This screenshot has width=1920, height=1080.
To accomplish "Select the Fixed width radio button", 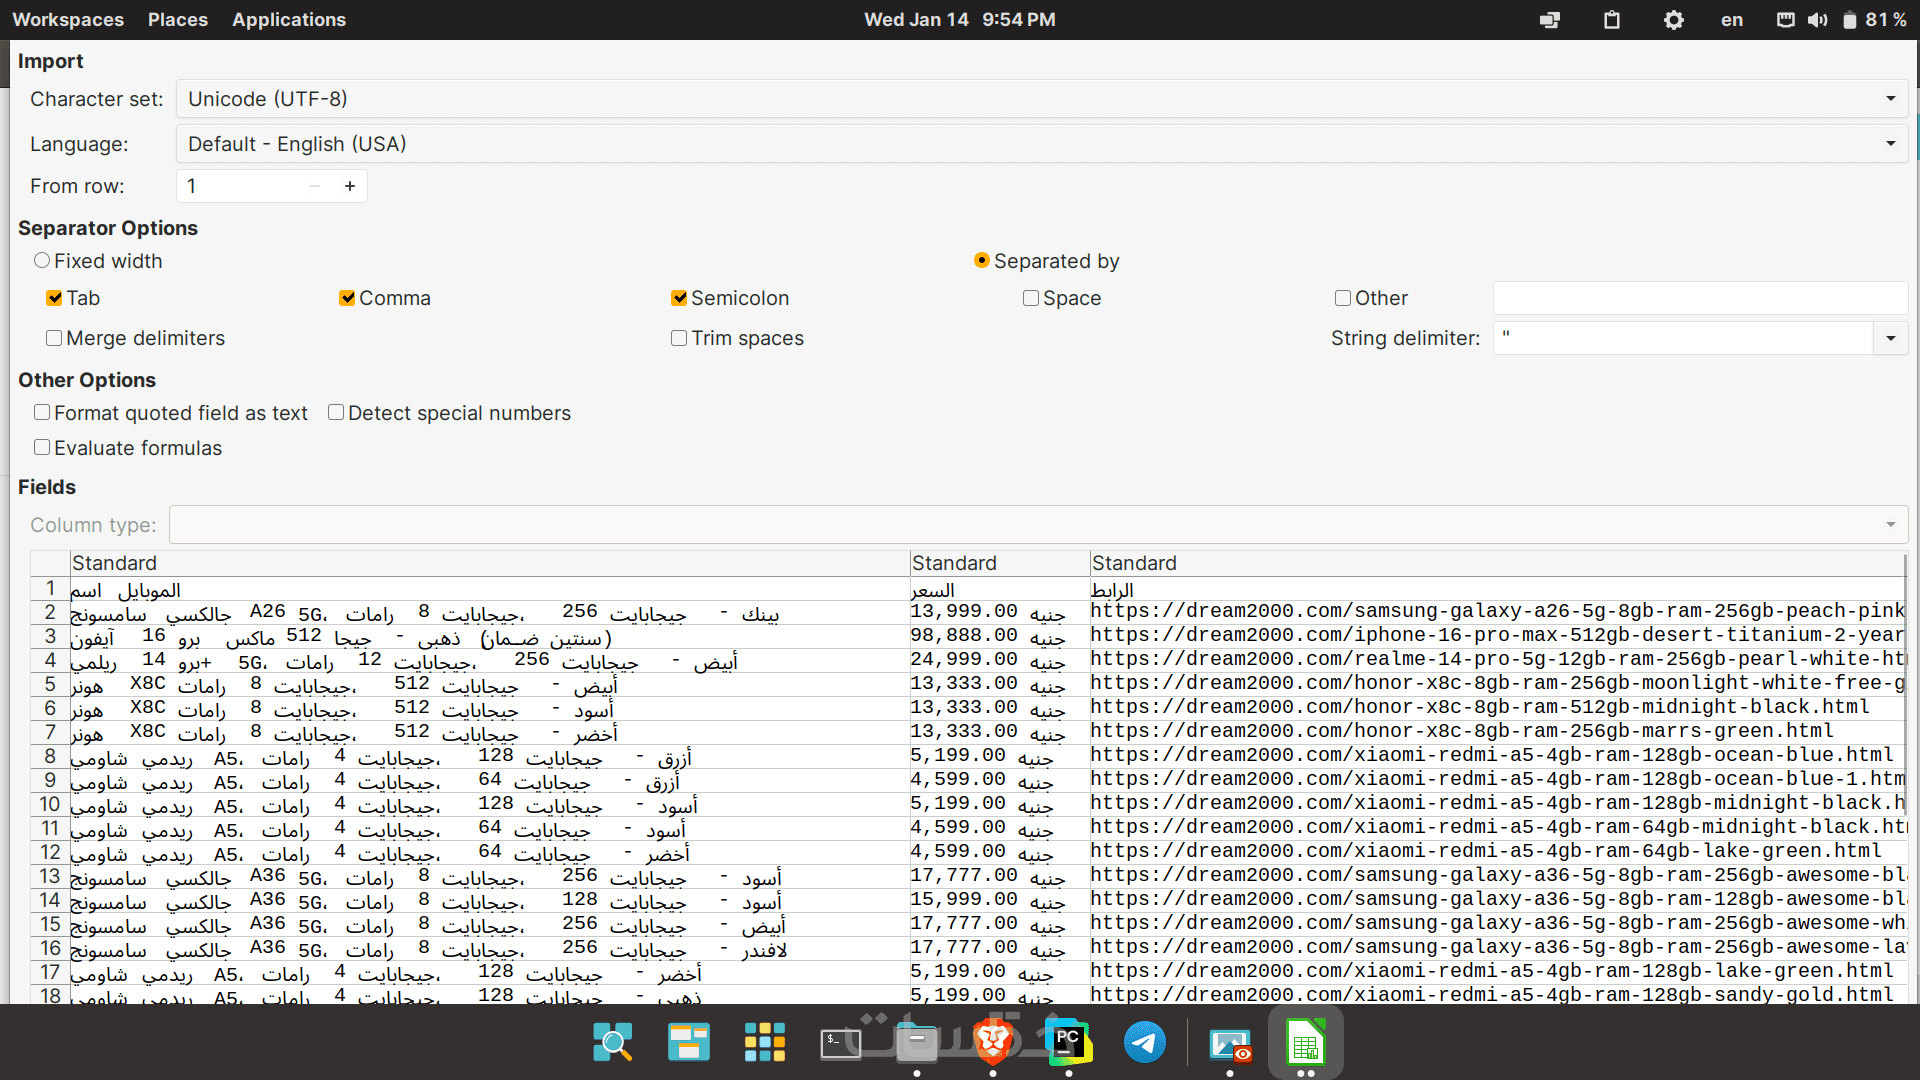I will [42, 261].
